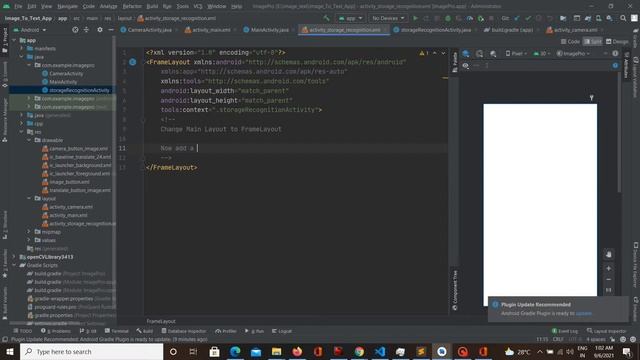Click the Git update project checkmark icon
The image size is (640, 360).
pos(517,18)
